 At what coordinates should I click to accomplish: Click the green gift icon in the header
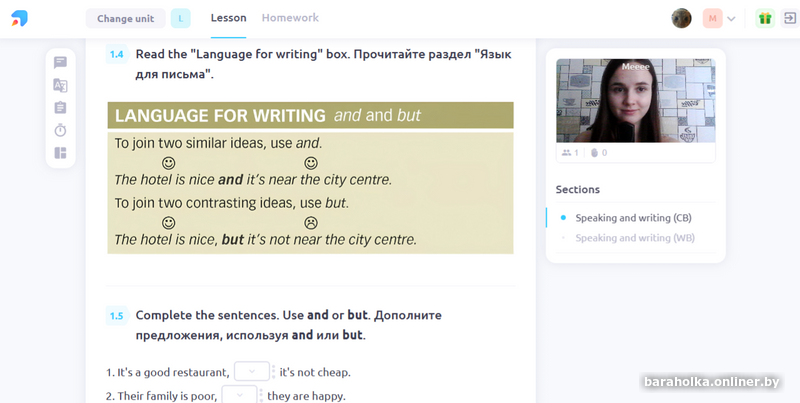(765, 18)
